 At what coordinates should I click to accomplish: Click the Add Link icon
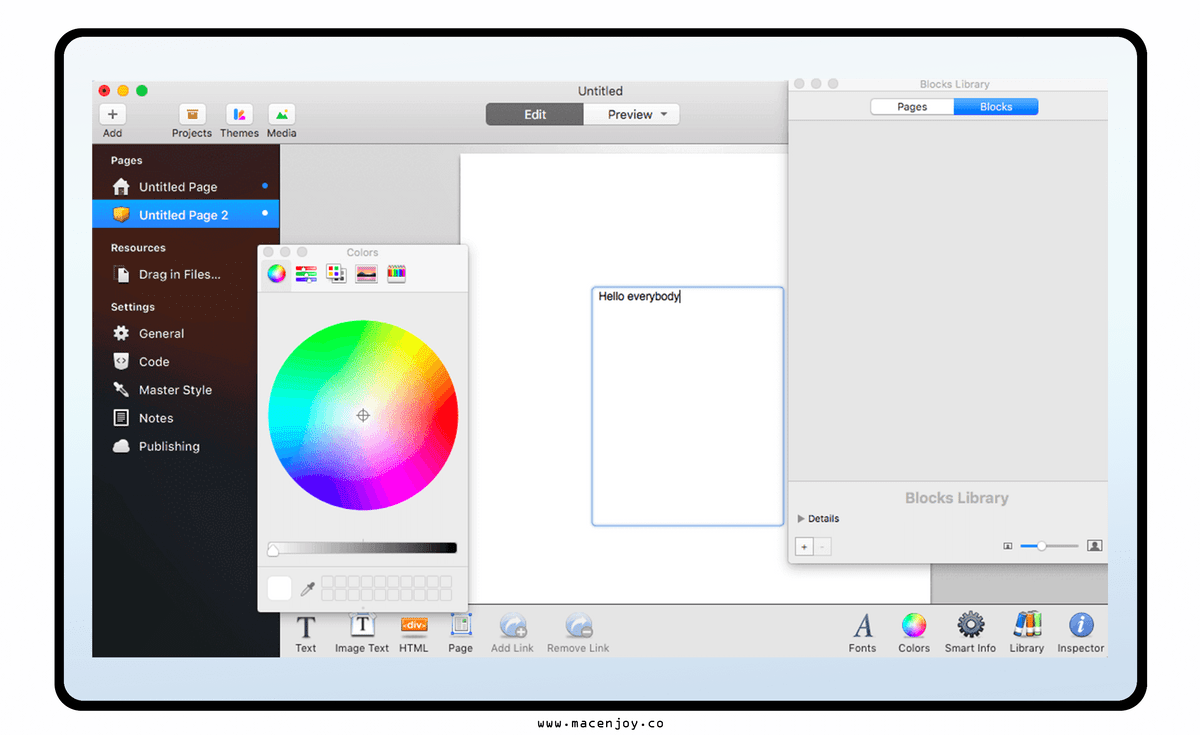[x=513, y=626]
